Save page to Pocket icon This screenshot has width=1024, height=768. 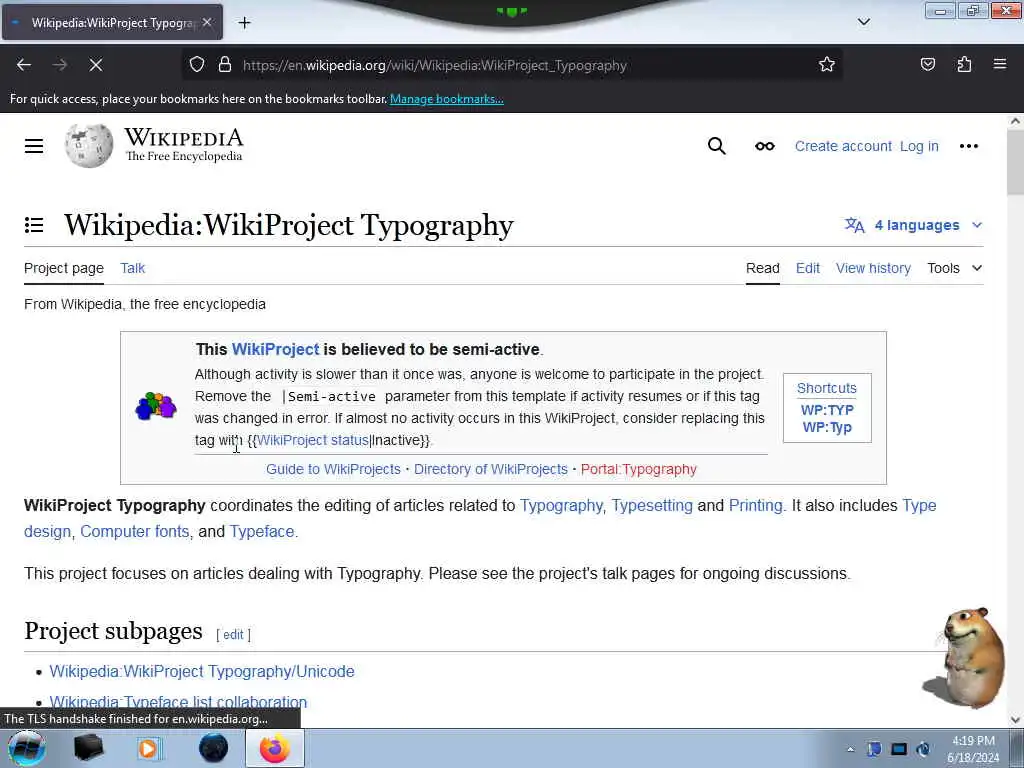[927, 64]
